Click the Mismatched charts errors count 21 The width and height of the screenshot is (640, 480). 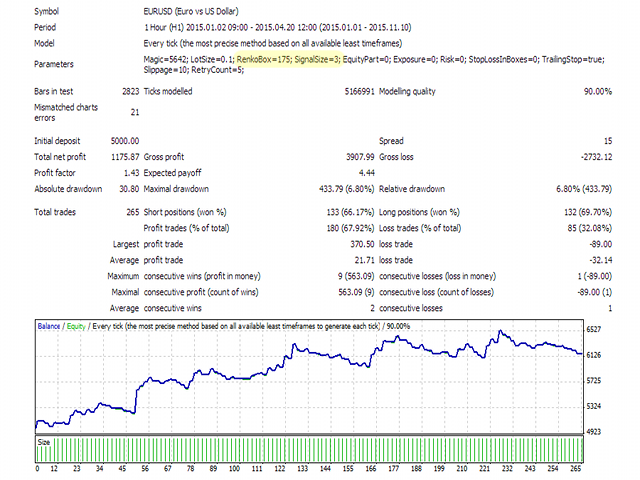coord(133,113)
